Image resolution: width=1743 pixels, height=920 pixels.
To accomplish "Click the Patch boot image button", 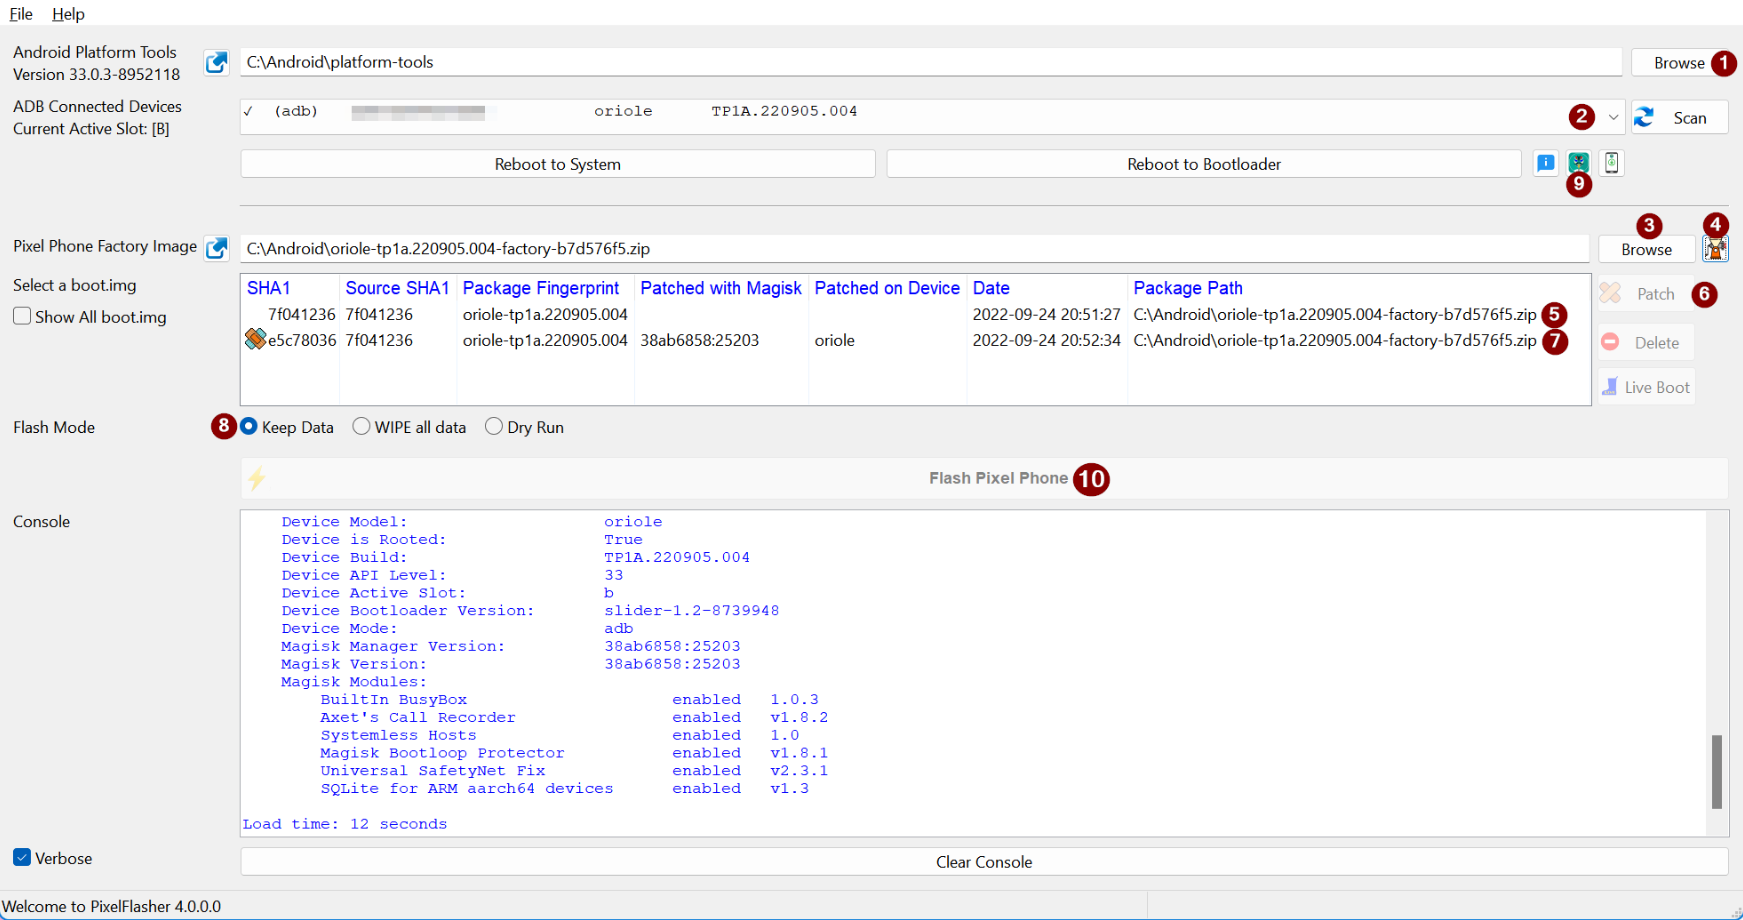I will pos(1645,294).
